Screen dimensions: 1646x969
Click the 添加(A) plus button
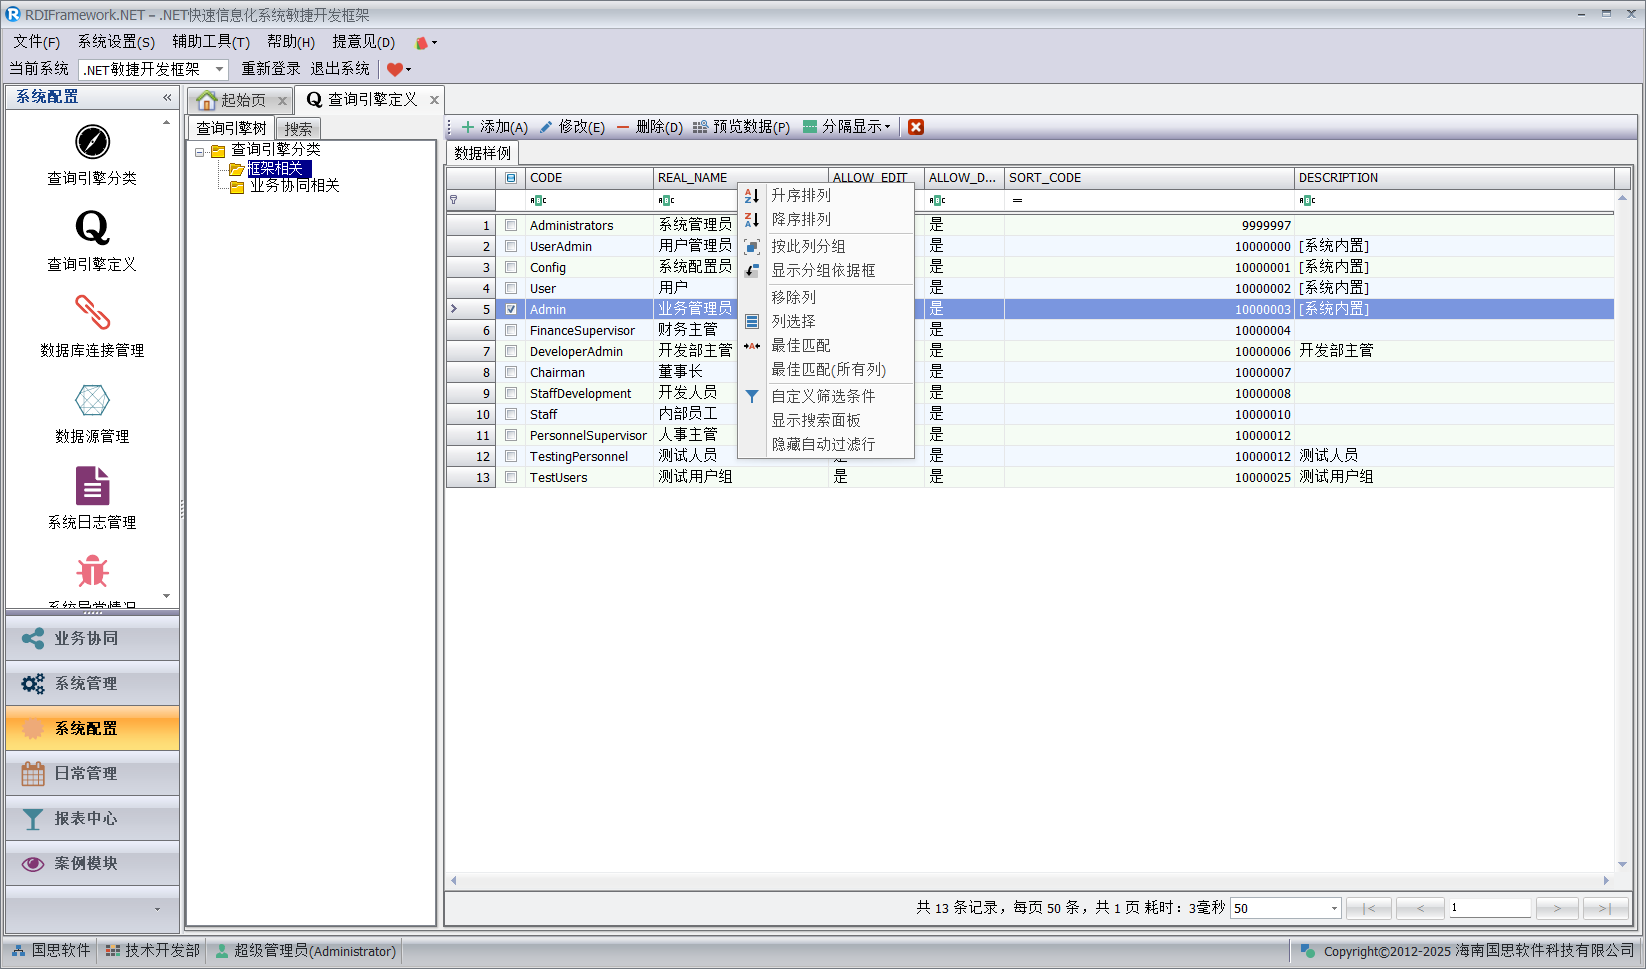tap(494, 127)
